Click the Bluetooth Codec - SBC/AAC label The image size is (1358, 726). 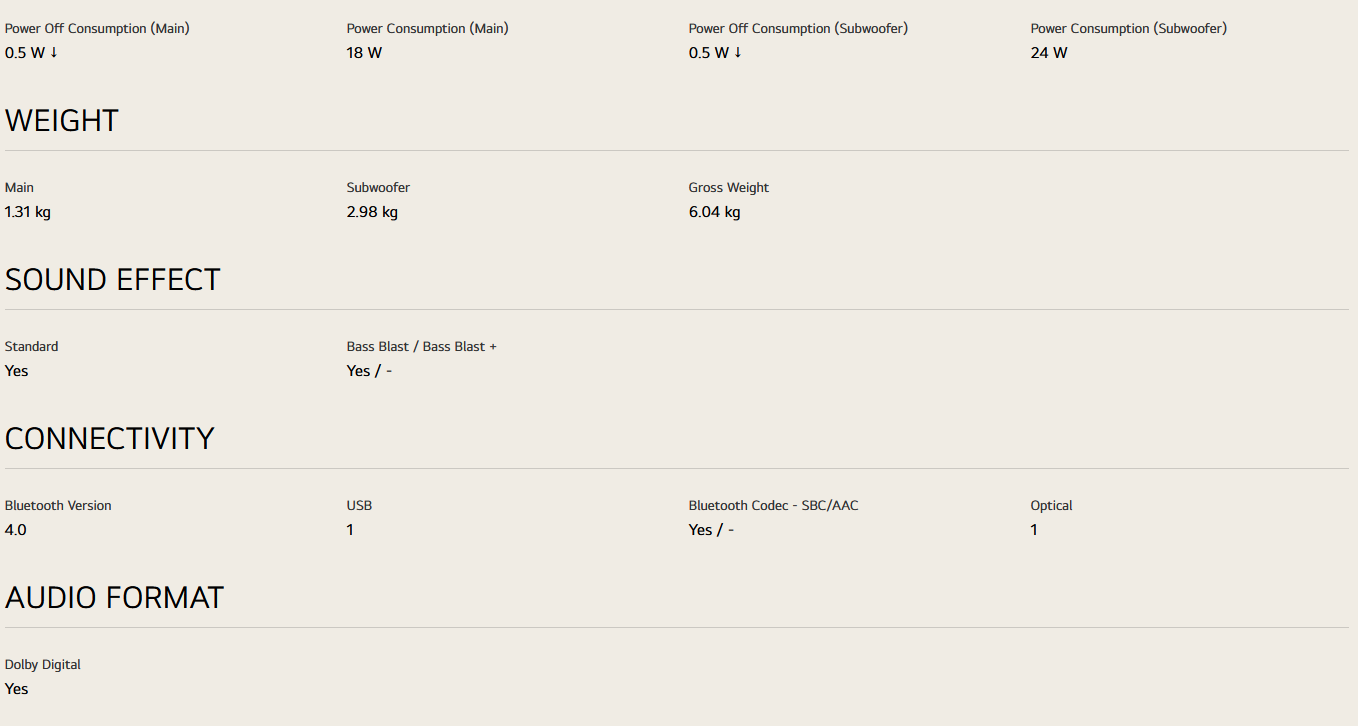tap(773, 506)
